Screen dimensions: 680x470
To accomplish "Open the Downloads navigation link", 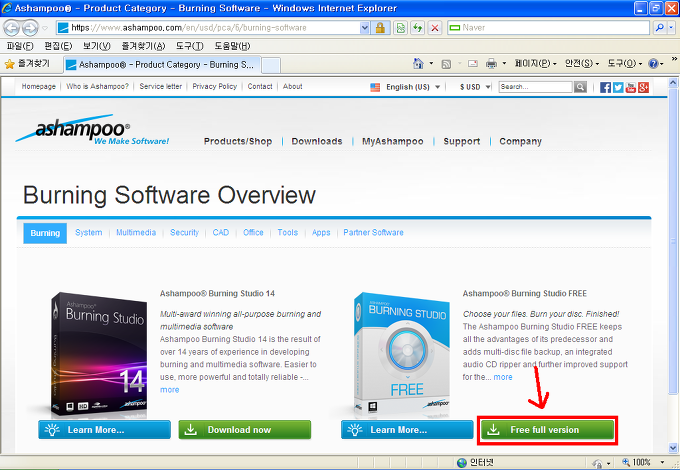I will [x=317, y=141].
